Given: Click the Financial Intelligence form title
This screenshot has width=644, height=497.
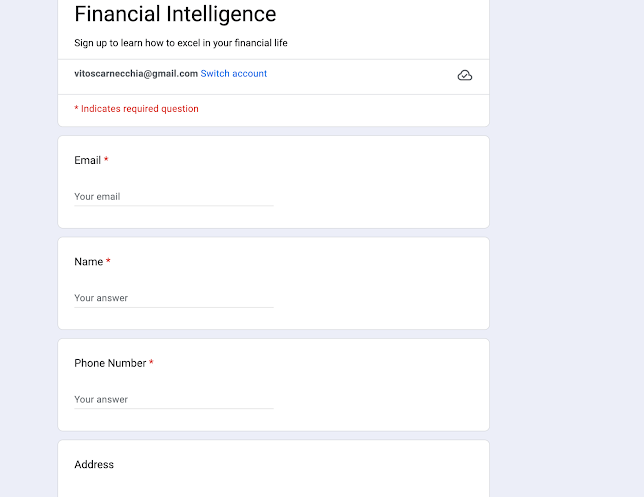Looking at the screenshot, I should click(175, 14).
